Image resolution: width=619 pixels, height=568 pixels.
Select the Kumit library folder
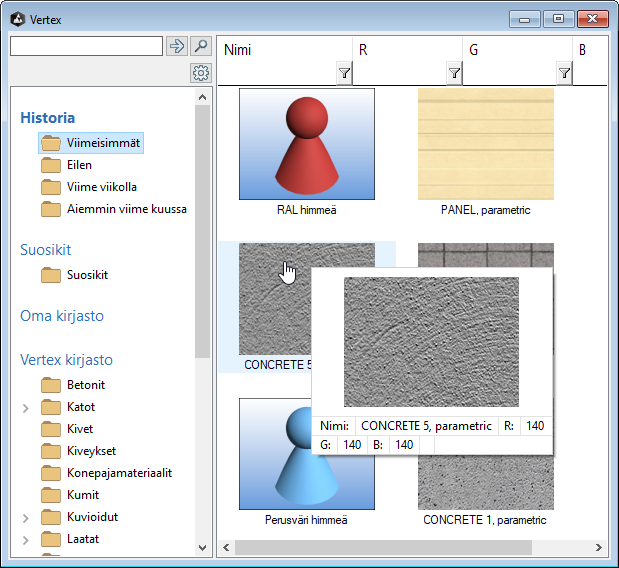83,495
